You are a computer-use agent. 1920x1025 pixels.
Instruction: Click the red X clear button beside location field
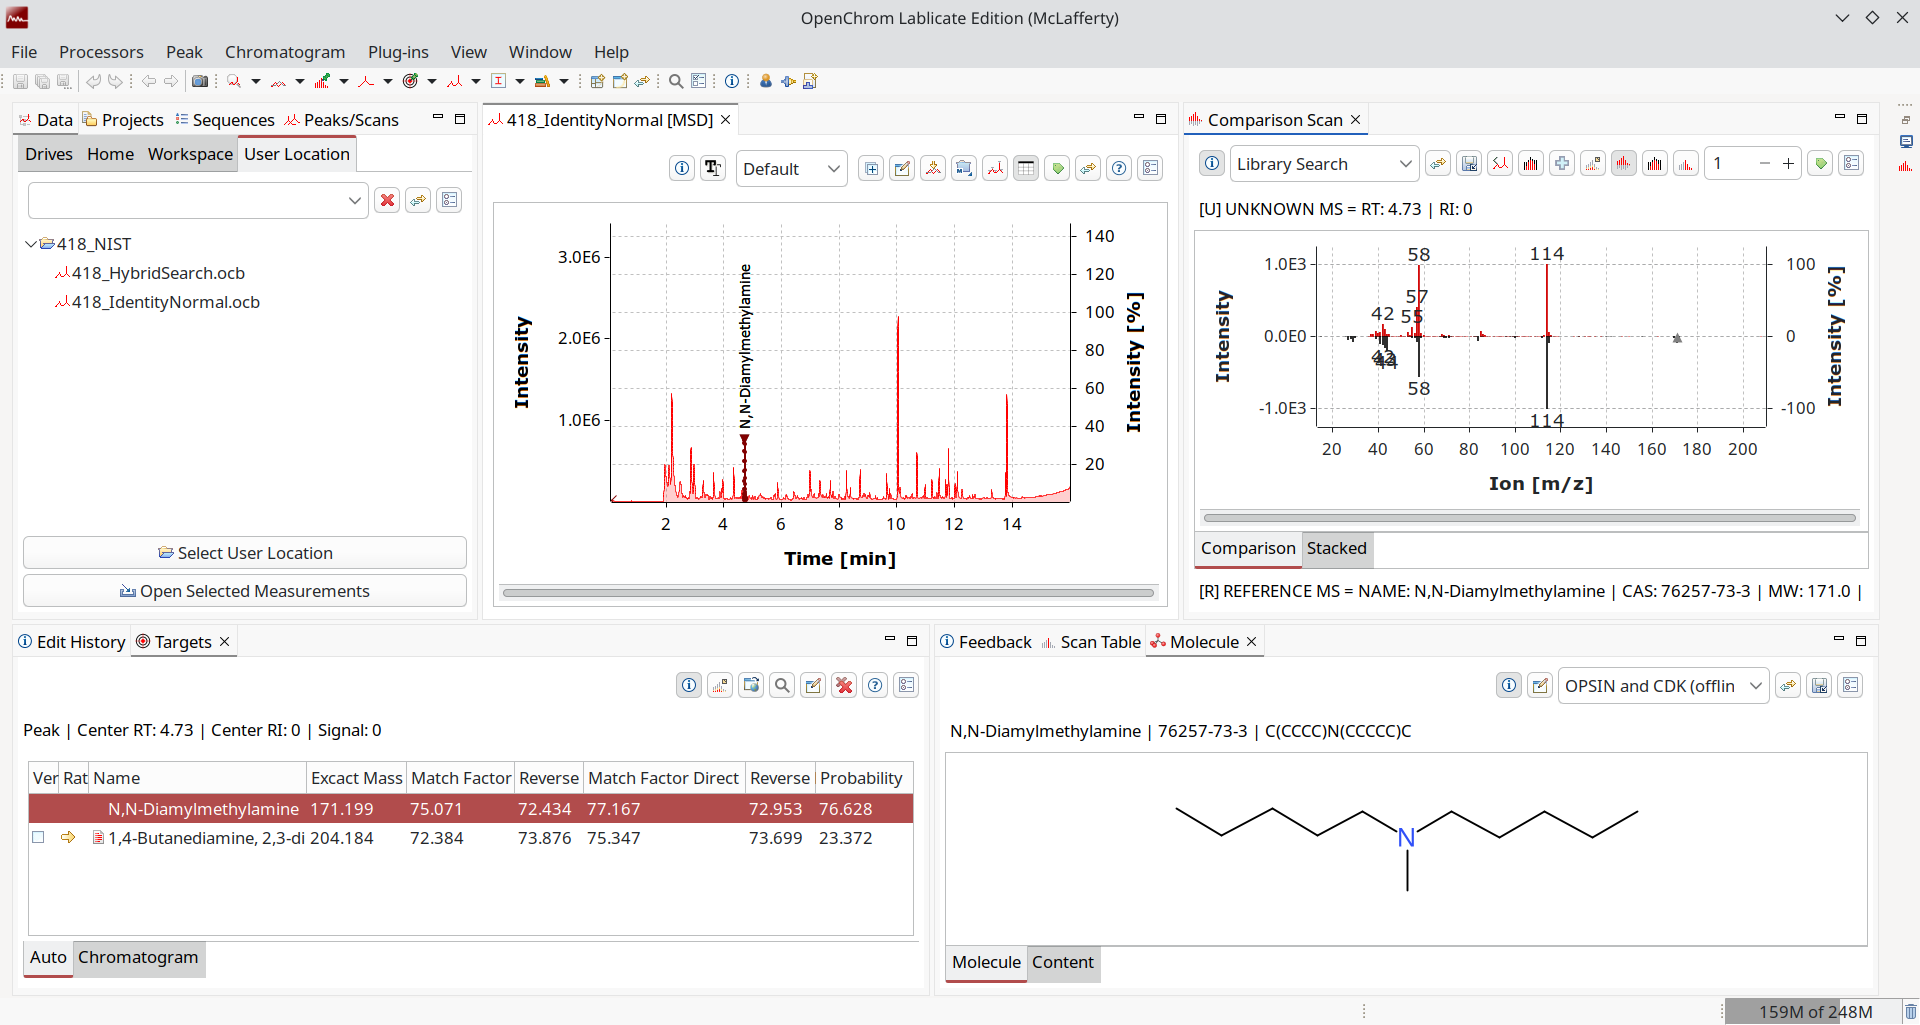click(387, 201)
